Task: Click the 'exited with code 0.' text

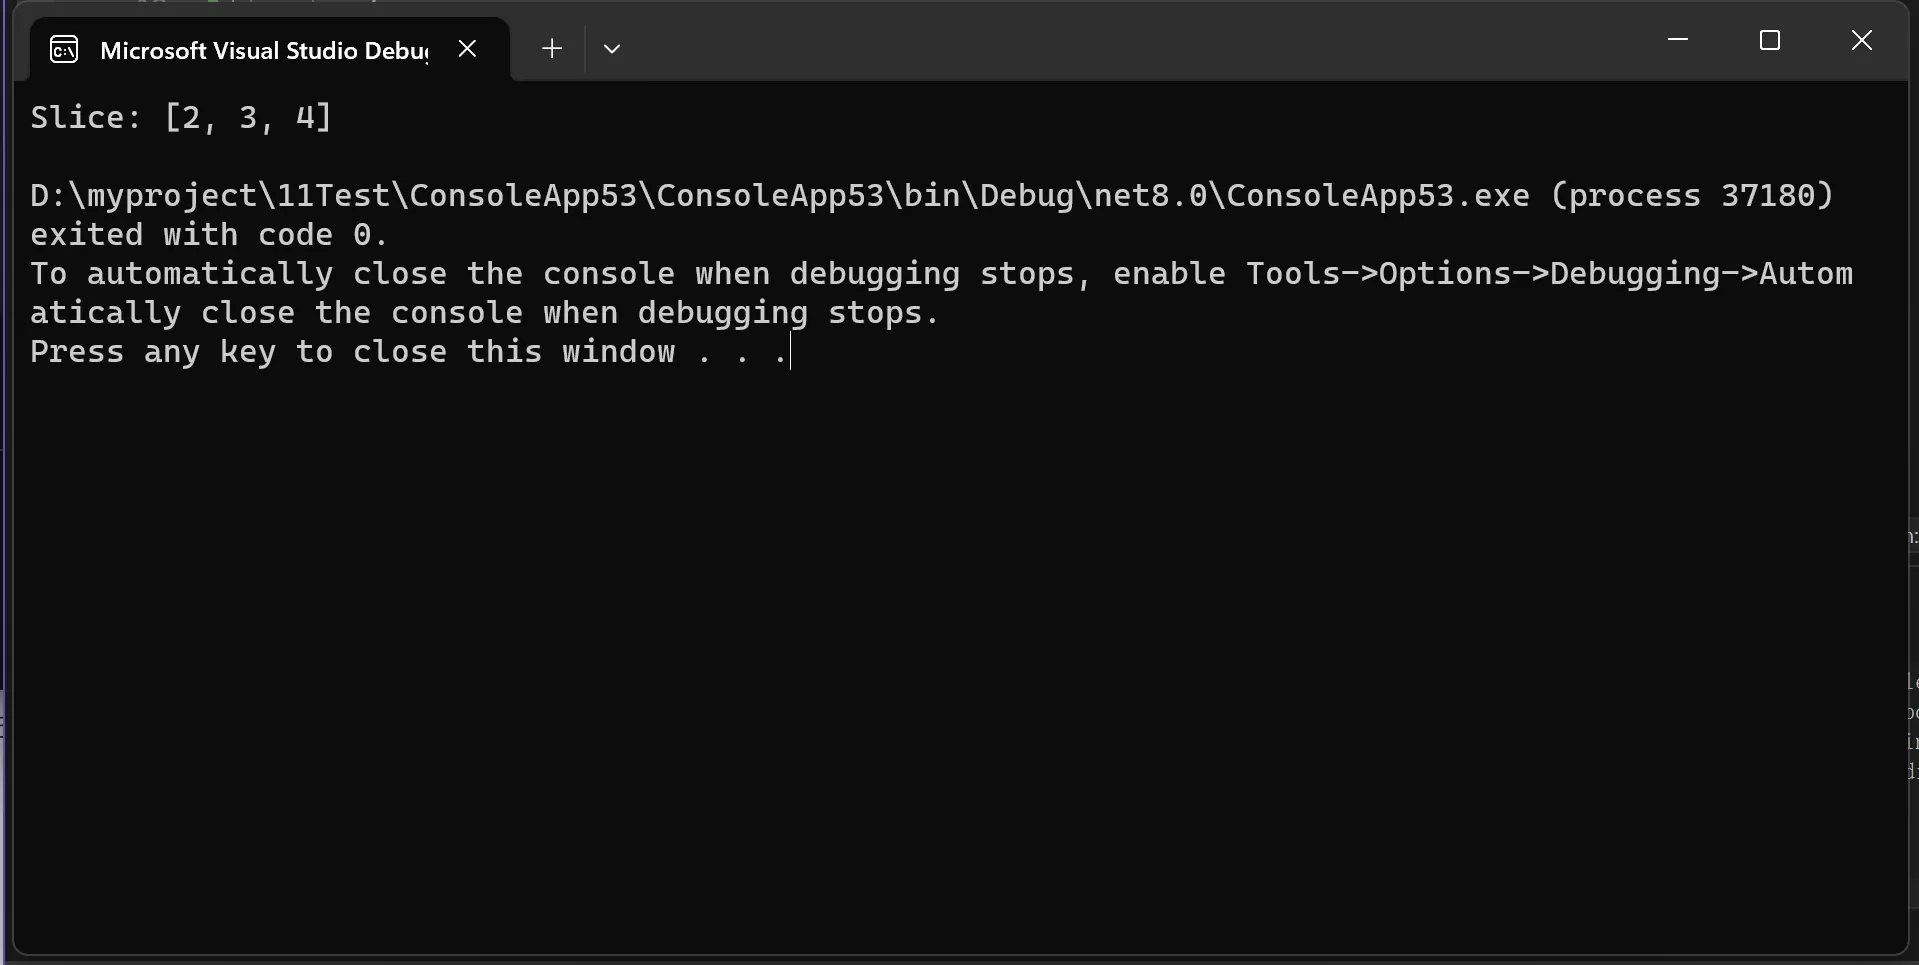Action: click(x=209, y=234)
